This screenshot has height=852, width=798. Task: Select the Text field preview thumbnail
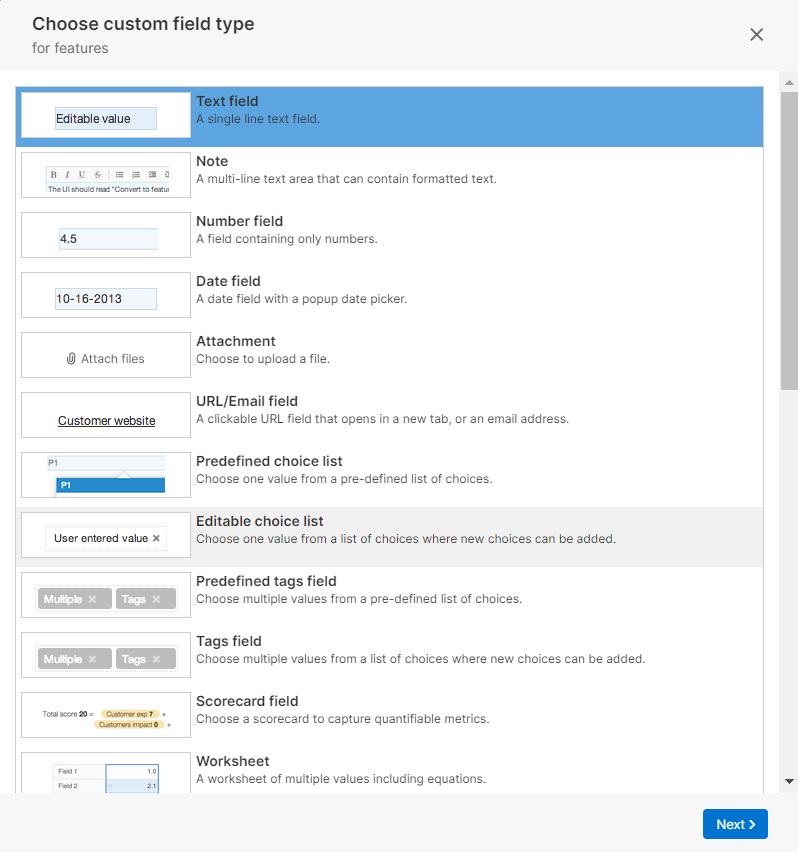pos(106,116)
